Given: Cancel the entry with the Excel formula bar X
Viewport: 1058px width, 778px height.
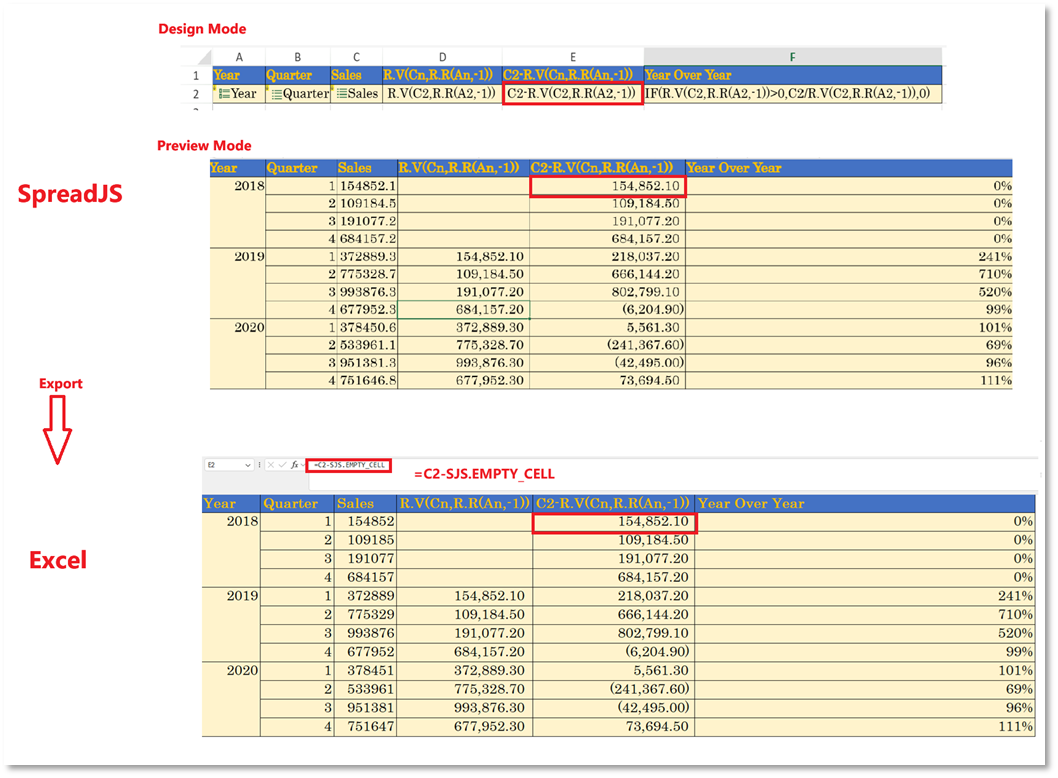Looking at the screenshot, I should point(271,465).
